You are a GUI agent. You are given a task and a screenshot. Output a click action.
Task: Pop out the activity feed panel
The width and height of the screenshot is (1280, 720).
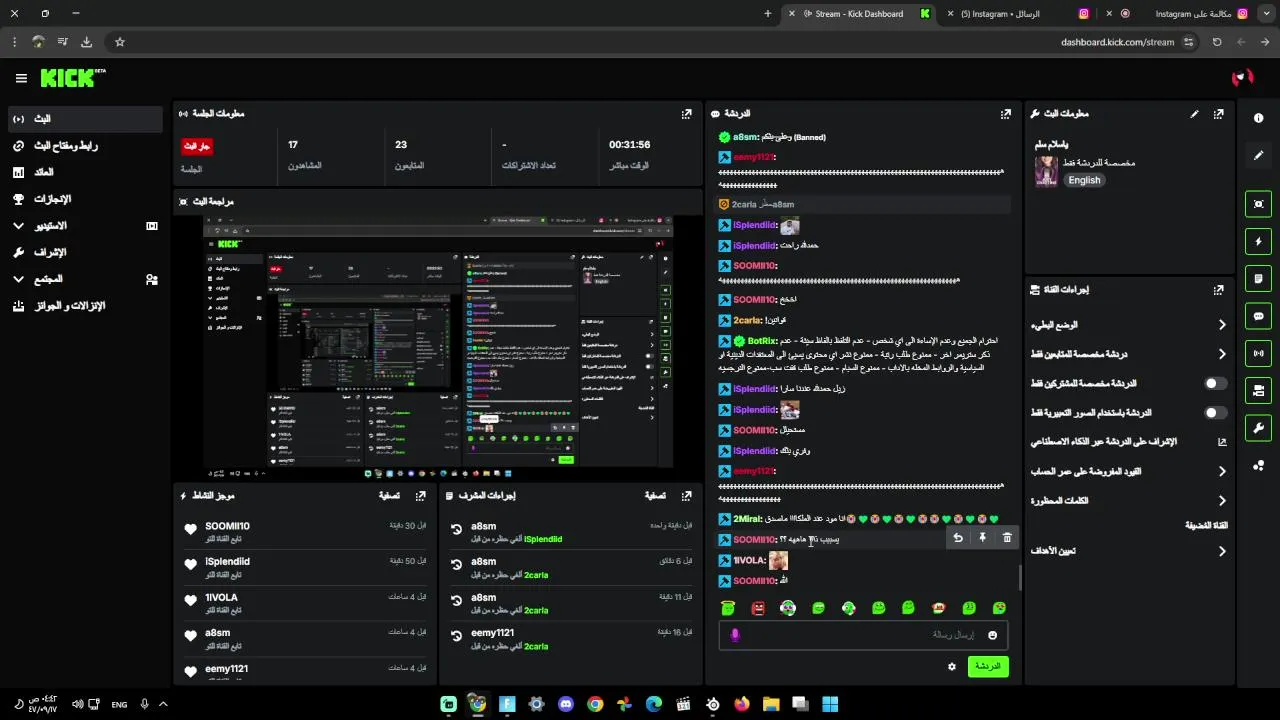click(421, 496)
